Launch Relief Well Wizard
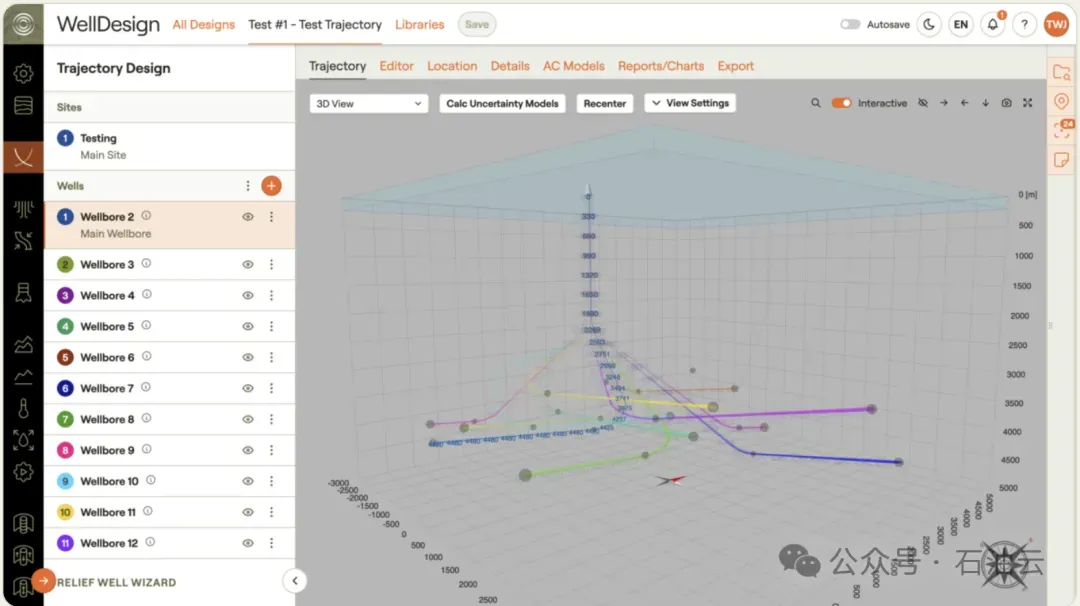The width and height of the screenshot is (1080, 606). [x=116, y=583]
